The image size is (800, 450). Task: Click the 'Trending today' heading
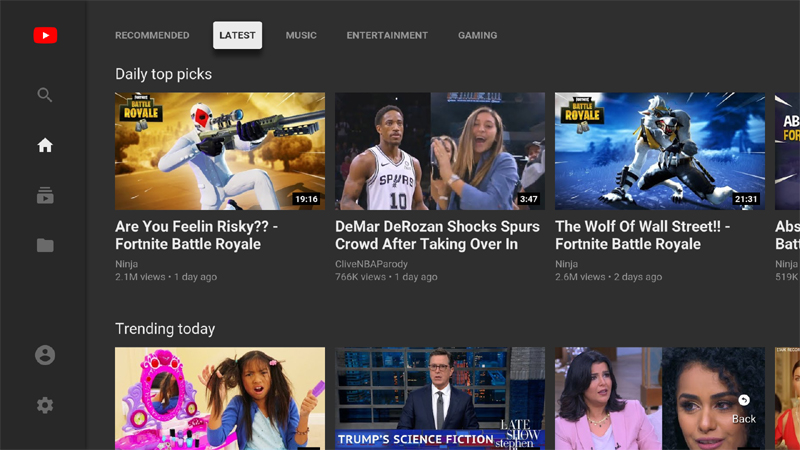point(165,329)
